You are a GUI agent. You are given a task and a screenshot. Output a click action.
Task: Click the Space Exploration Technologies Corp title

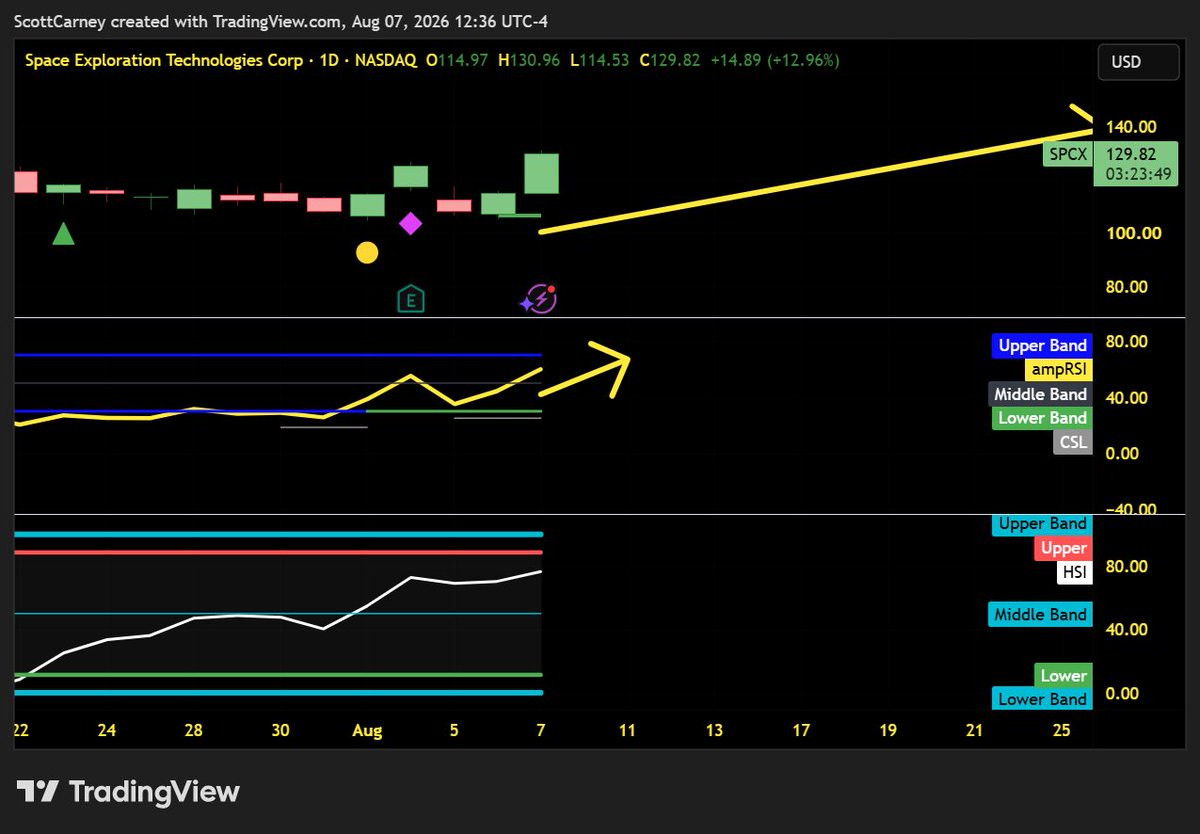click(x=164, y=60)
